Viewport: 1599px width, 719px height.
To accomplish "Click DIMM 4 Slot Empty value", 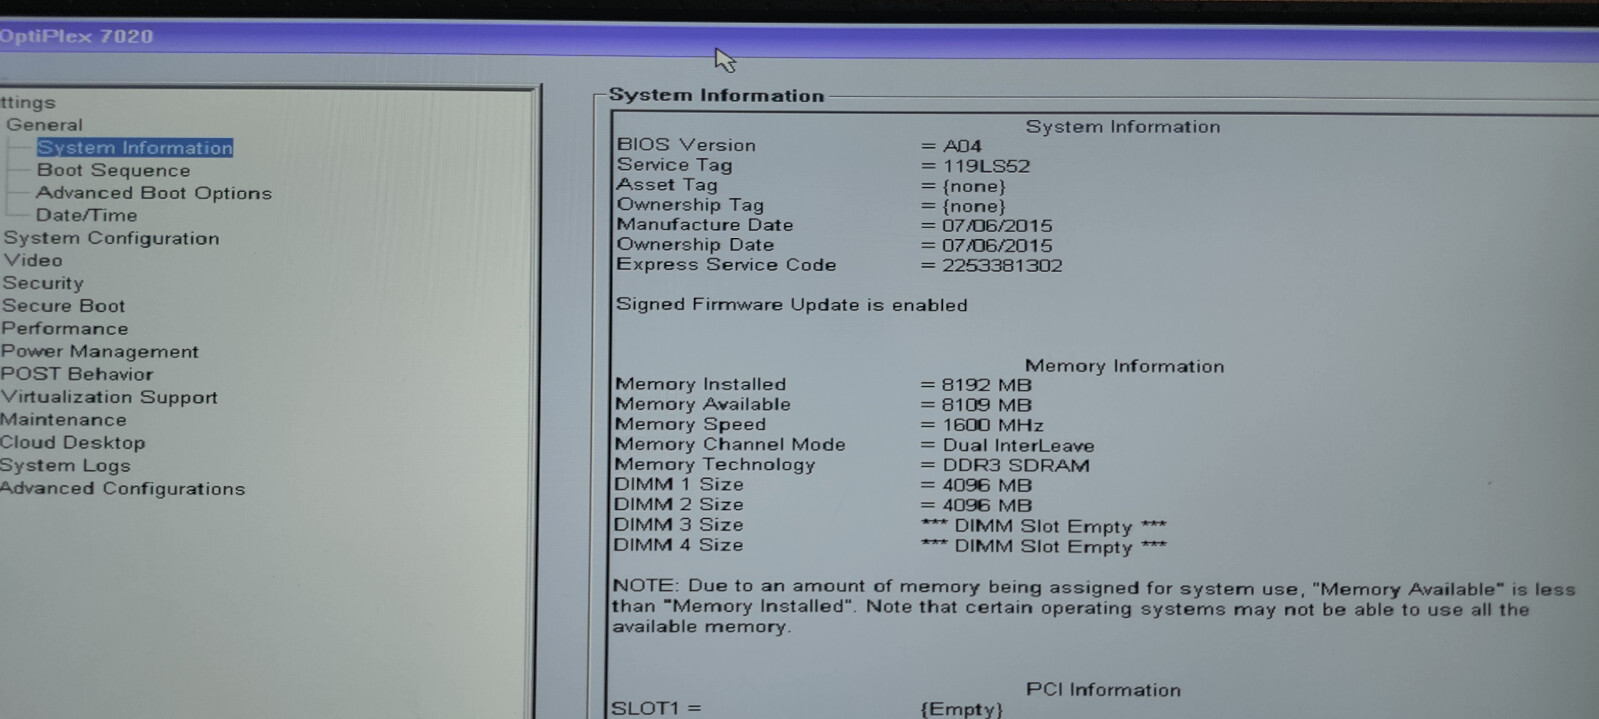I will pyautogui.click(x=1043, y=547).
